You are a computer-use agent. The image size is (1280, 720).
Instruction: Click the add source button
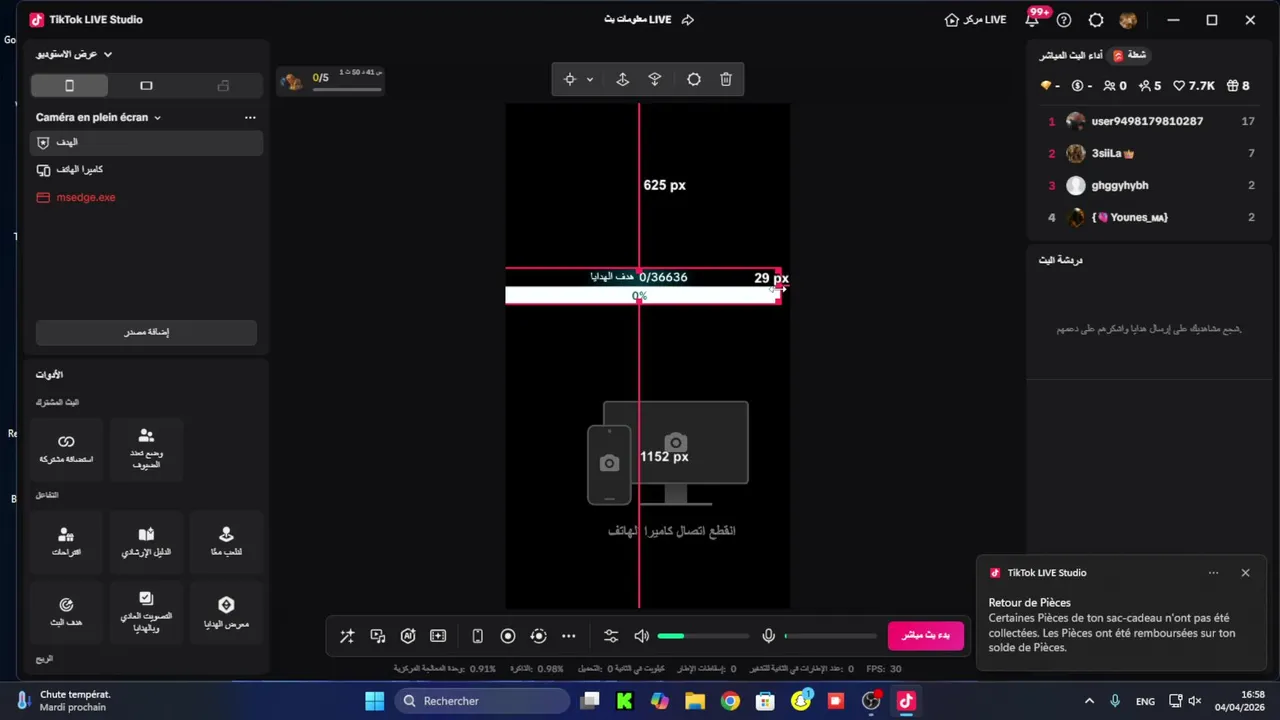(146, 332)
